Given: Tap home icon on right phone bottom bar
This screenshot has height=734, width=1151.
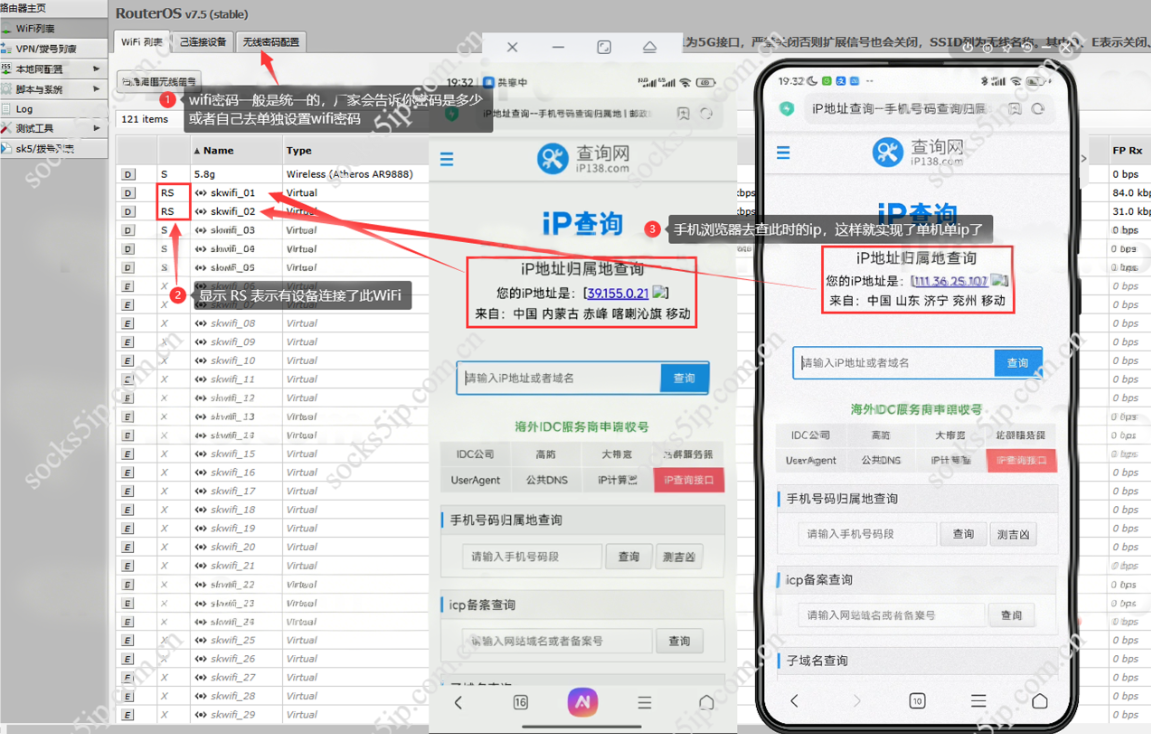Looking at the screenshot, I should coord(1039,700).
